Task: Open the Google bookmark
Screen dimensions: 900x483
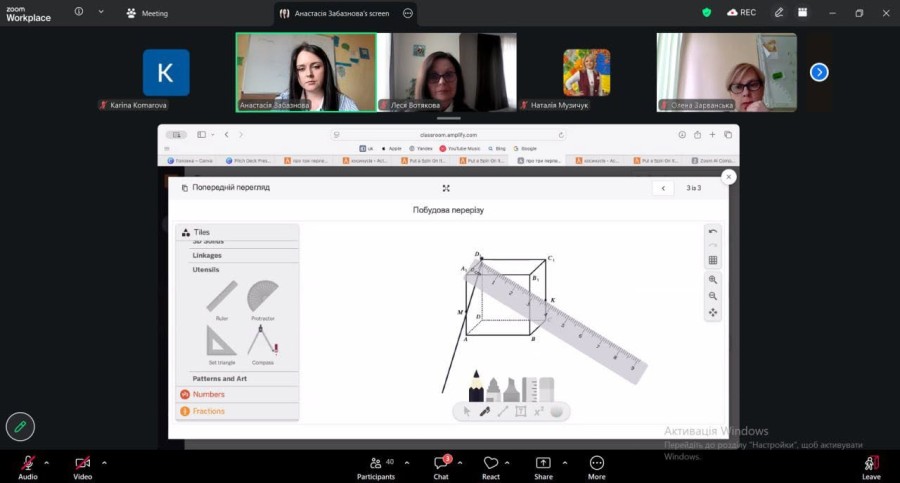Action: tap(525, 149)
